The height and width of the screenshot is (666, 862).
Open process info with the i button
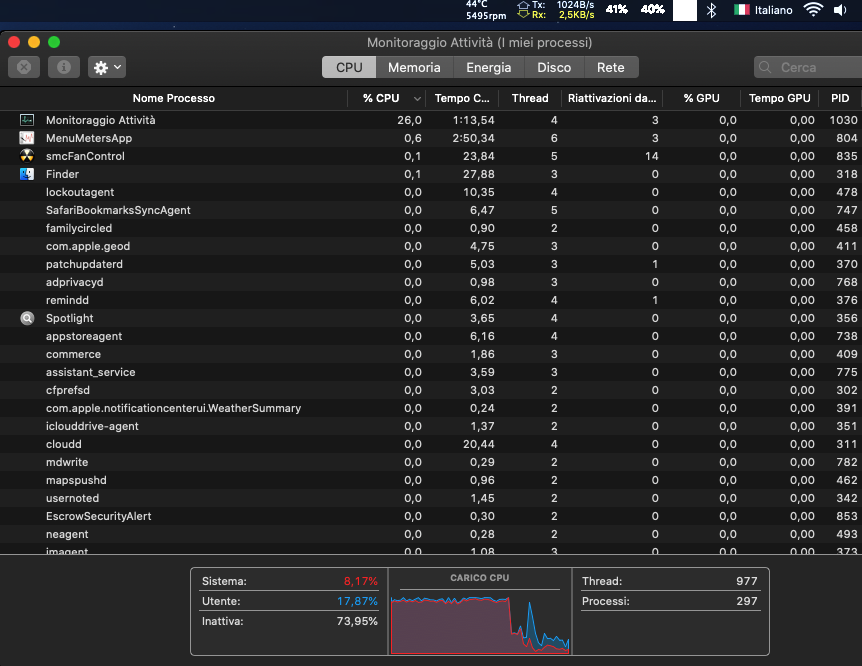(x=64, y=67)
